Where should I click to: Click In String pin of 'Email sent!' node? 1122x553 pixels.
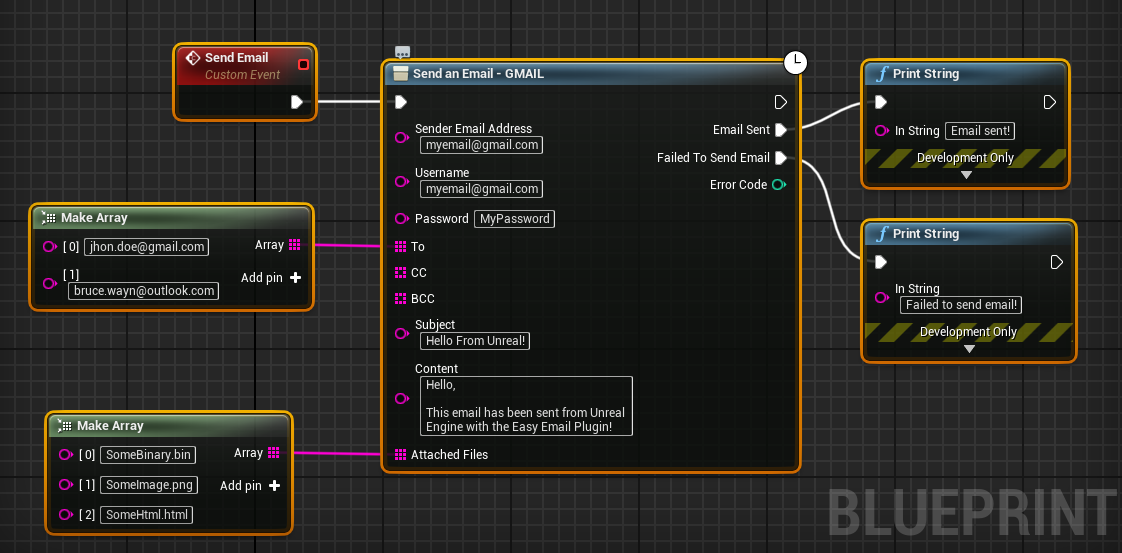[882, 131]
